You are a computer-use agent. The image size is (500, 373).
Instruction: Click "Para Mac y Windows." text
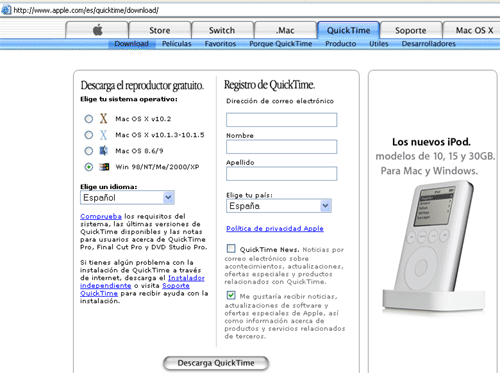pos(429,171)
